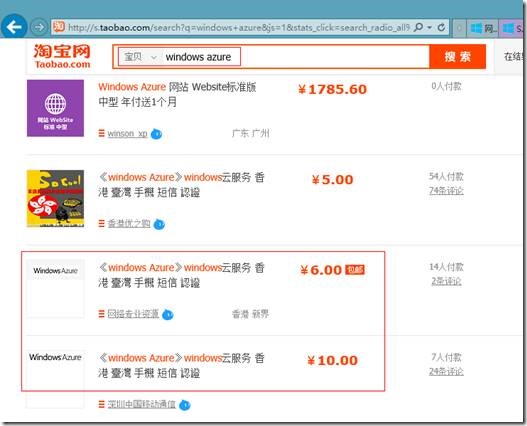Image resolution: width=527 pixels, height=426 pixels.
Task: Open the 宝贝 search category dropdown
Action: [x=140, y=57]
